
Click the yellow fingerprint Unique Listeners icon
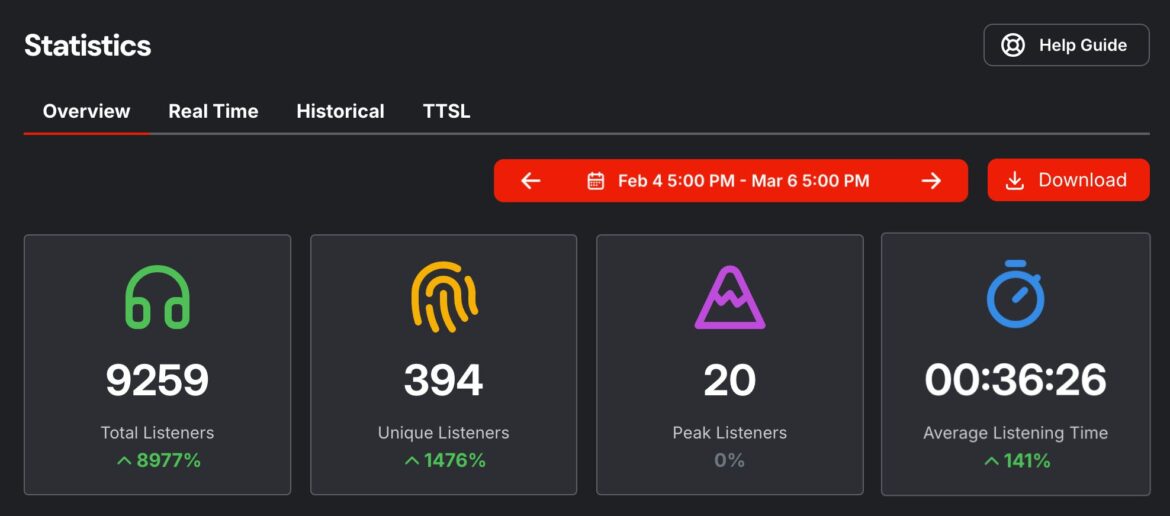(x=443, y=297)
